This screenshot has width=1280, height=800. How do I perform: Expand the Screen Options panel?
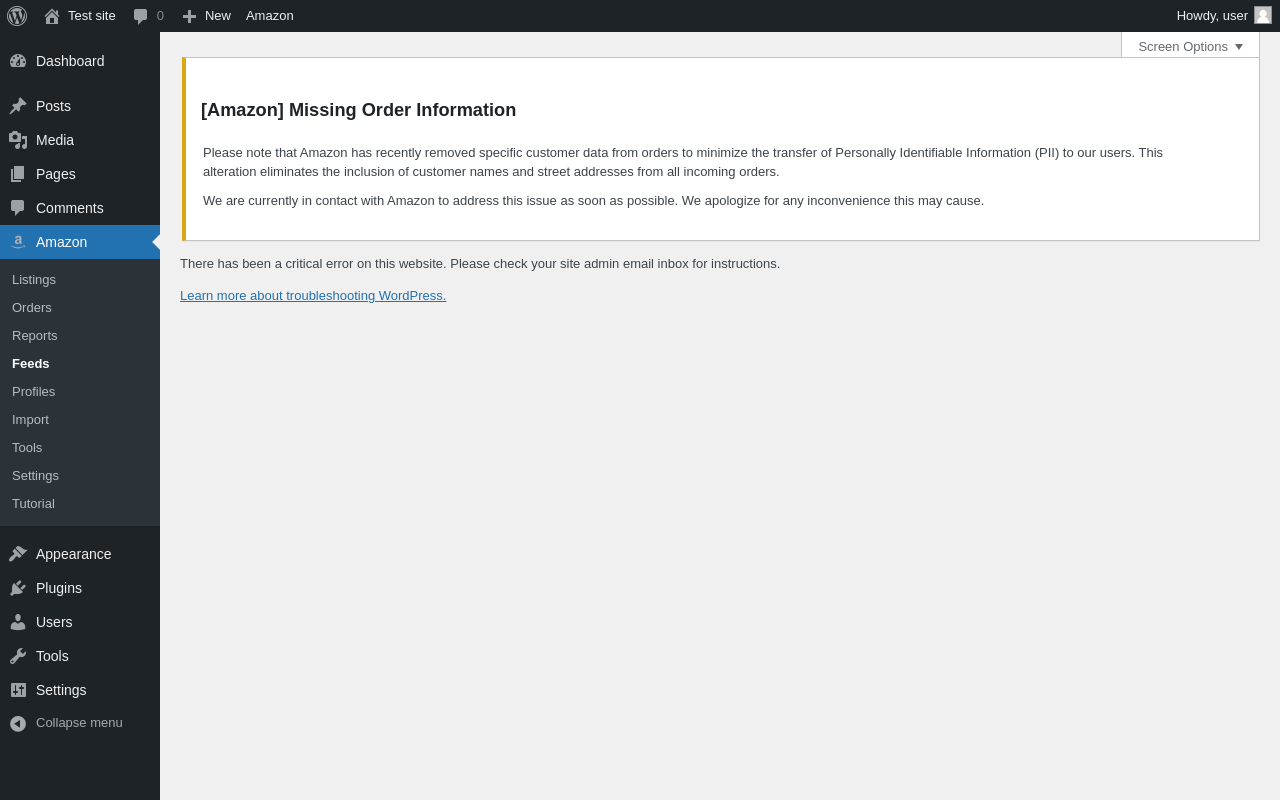click(1190, 46)
